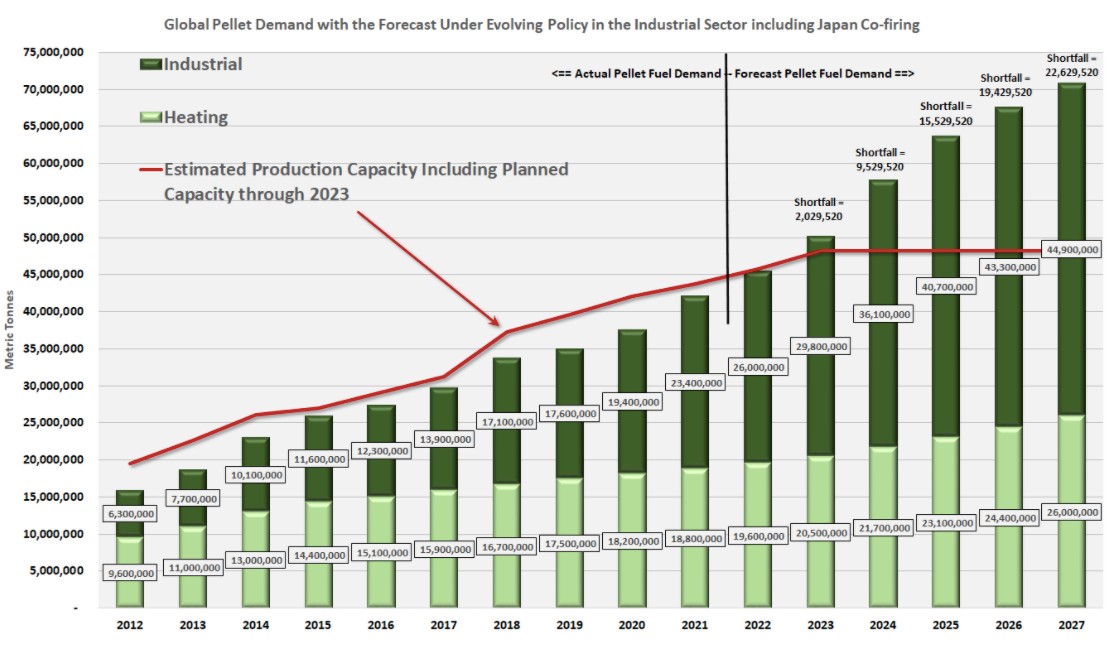Click the red Estimated Production Capacity legend line
Image resolution: width=1110 pixels, height=648 pixels.
[x=151, y=170]
